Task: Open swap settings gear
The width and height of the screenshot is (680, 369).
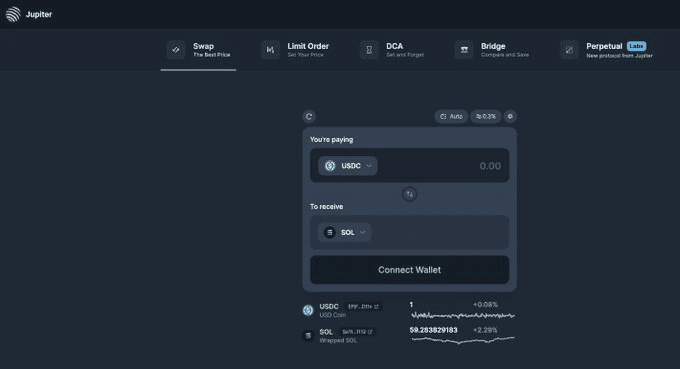Action: coord(510,116)
